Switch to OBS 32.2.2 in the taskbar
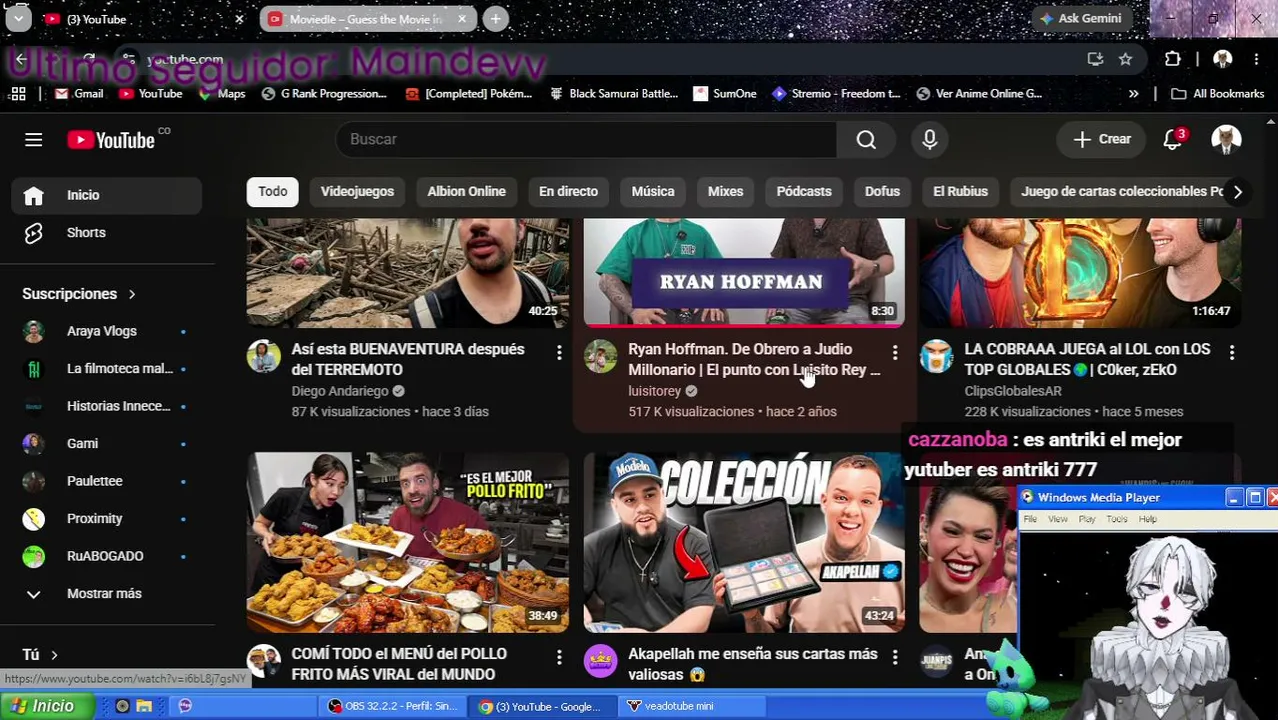 click(392, 706)
